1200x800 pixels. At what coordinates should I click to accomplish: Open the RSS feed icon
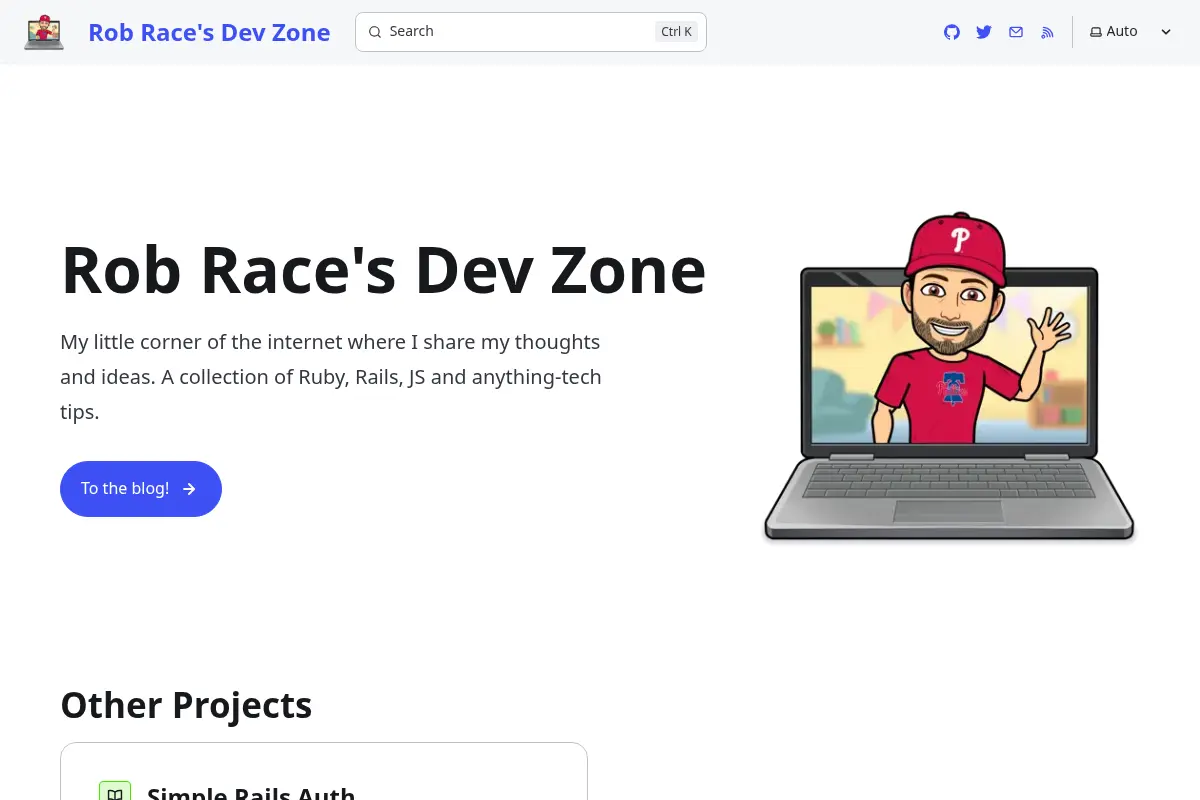pos(1048,32)
